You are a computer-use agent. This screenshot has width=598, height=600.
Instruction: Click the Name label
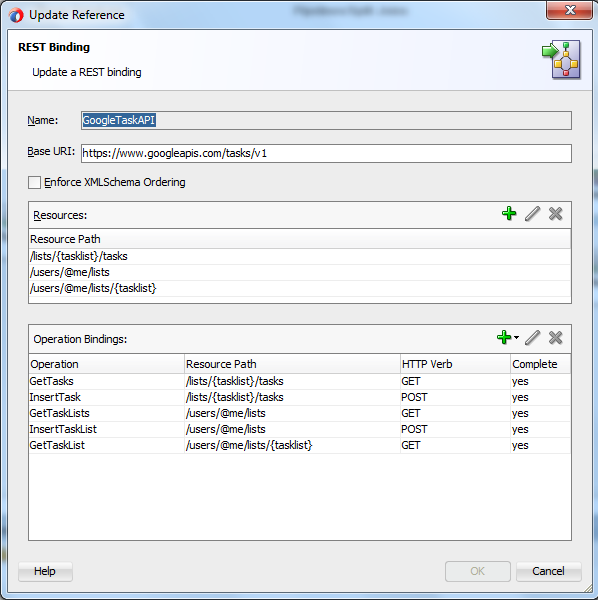click(42, 121)
